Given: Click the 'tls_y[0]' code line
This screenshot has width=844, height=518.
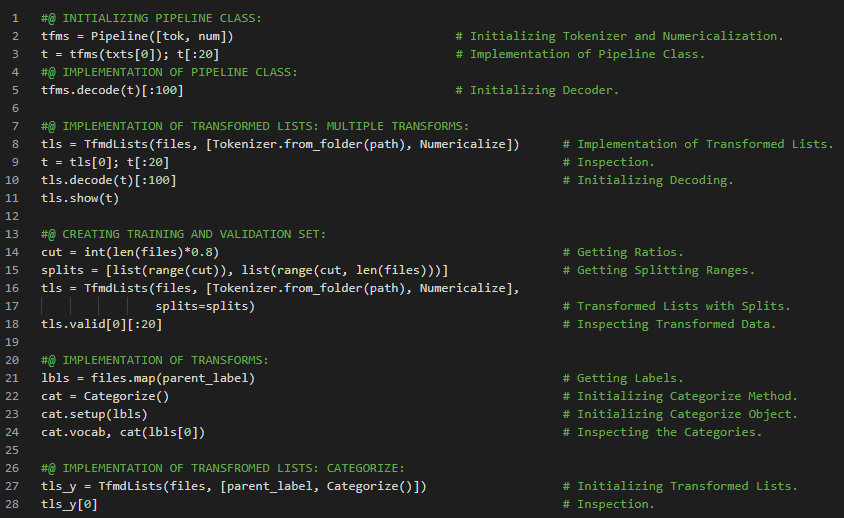Looking at the screenshot, I should coord(69,504).
